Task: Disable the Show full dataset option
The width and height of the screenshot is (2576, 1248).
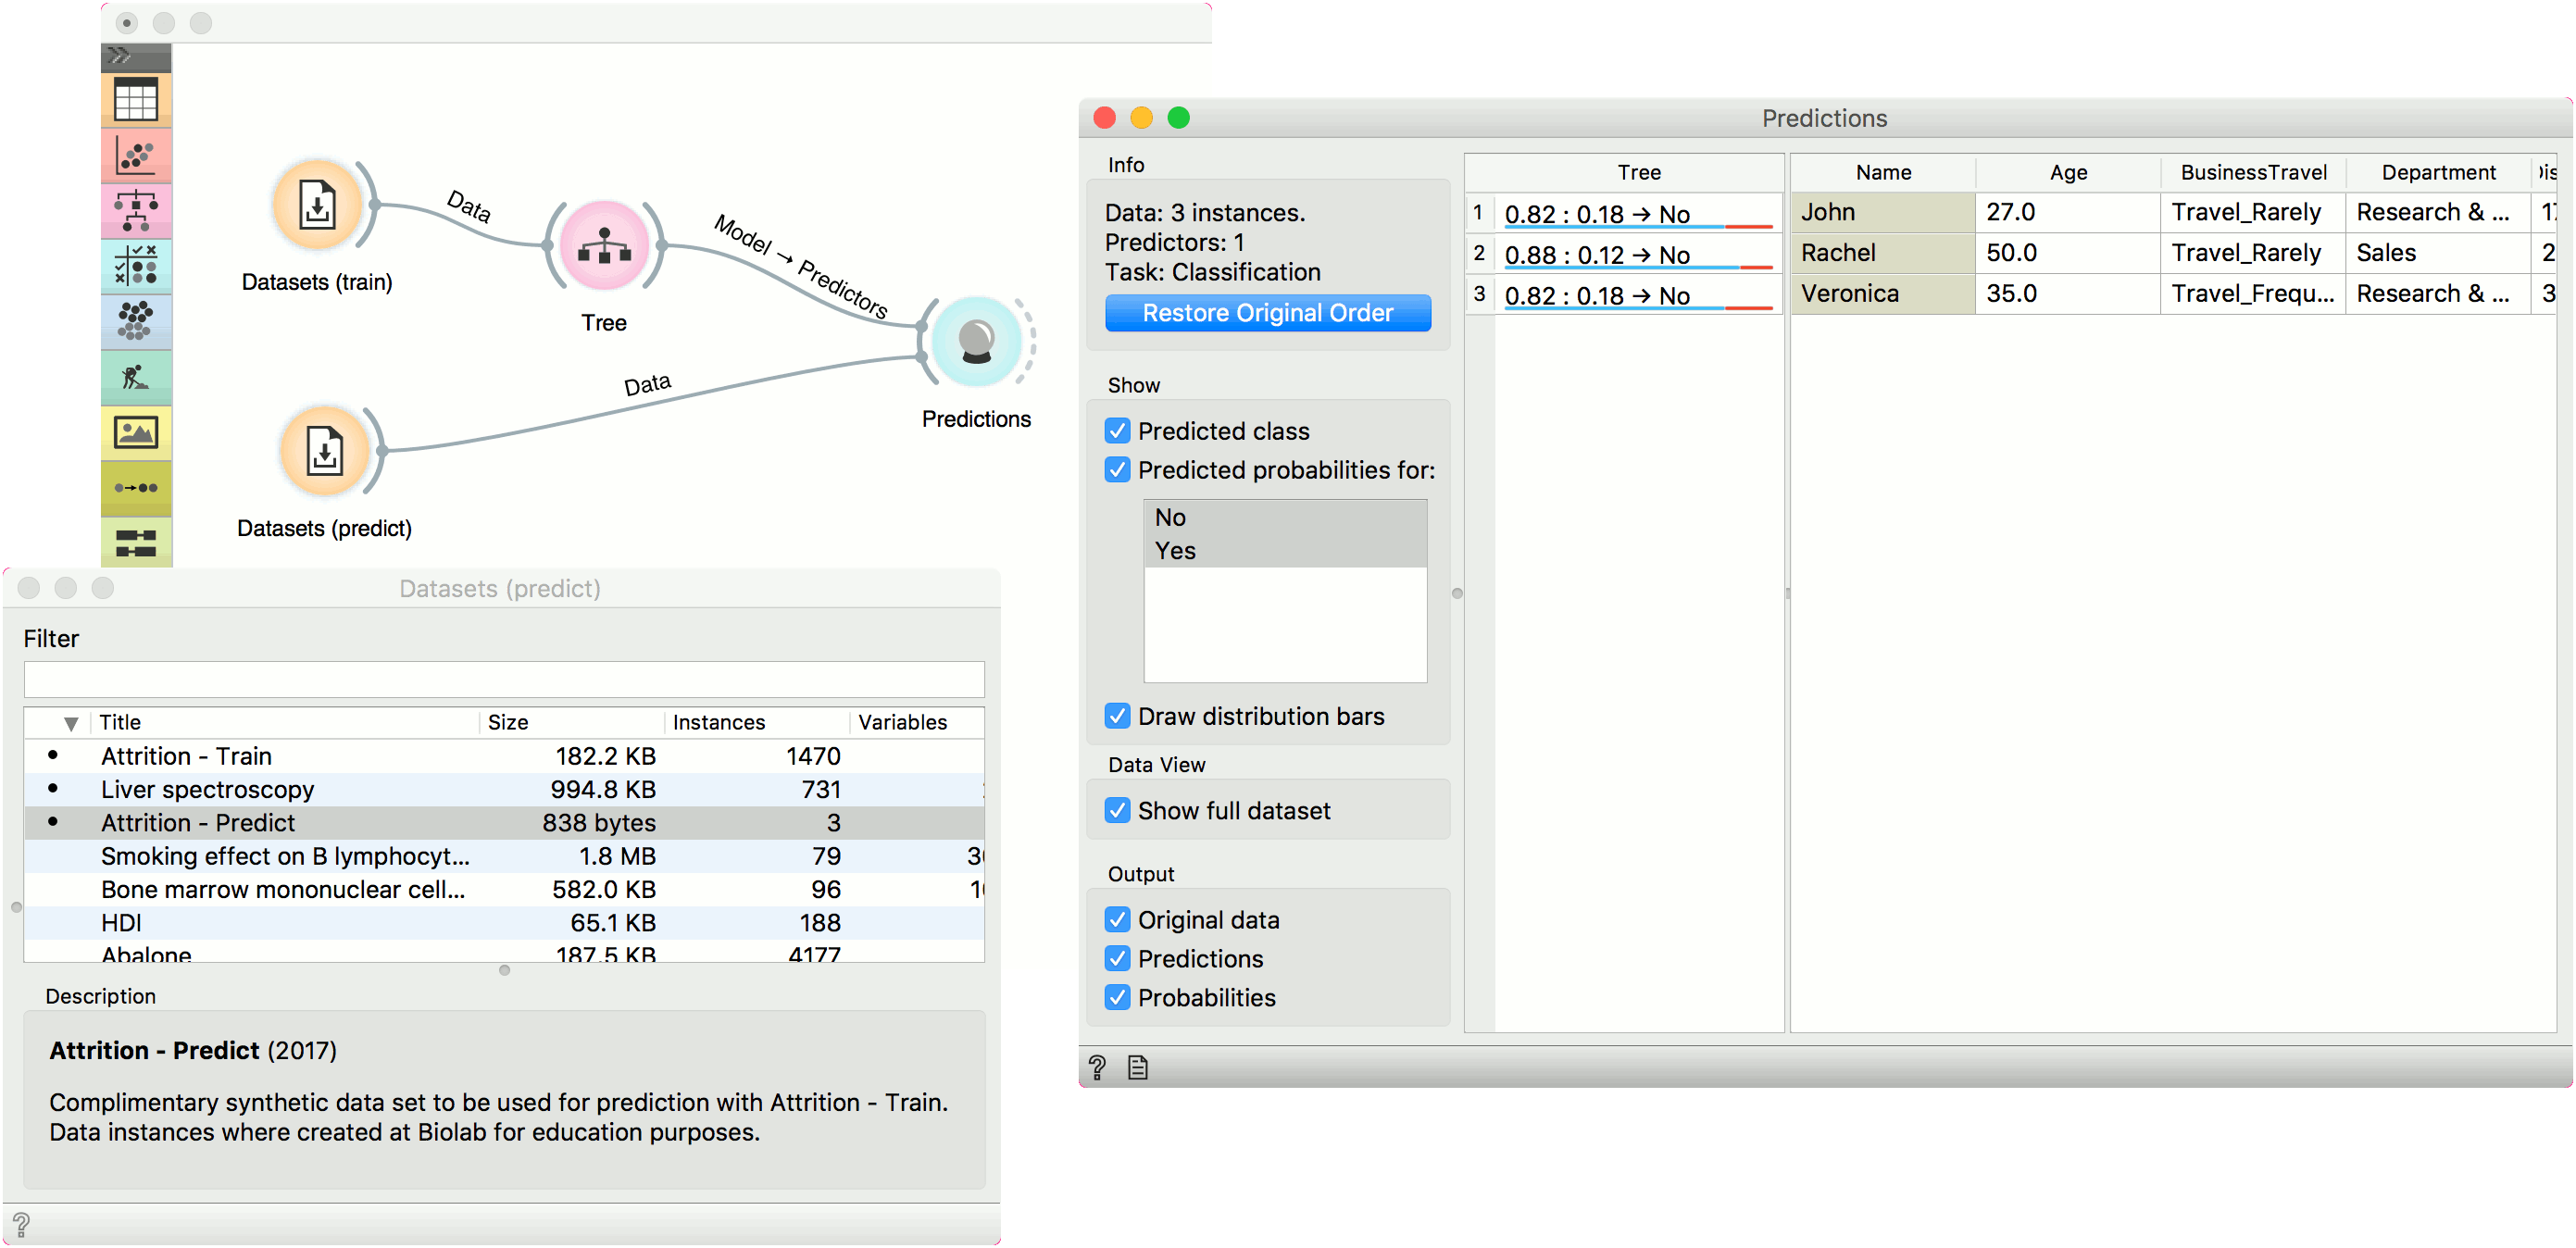Action: (x=1118, y=810)
